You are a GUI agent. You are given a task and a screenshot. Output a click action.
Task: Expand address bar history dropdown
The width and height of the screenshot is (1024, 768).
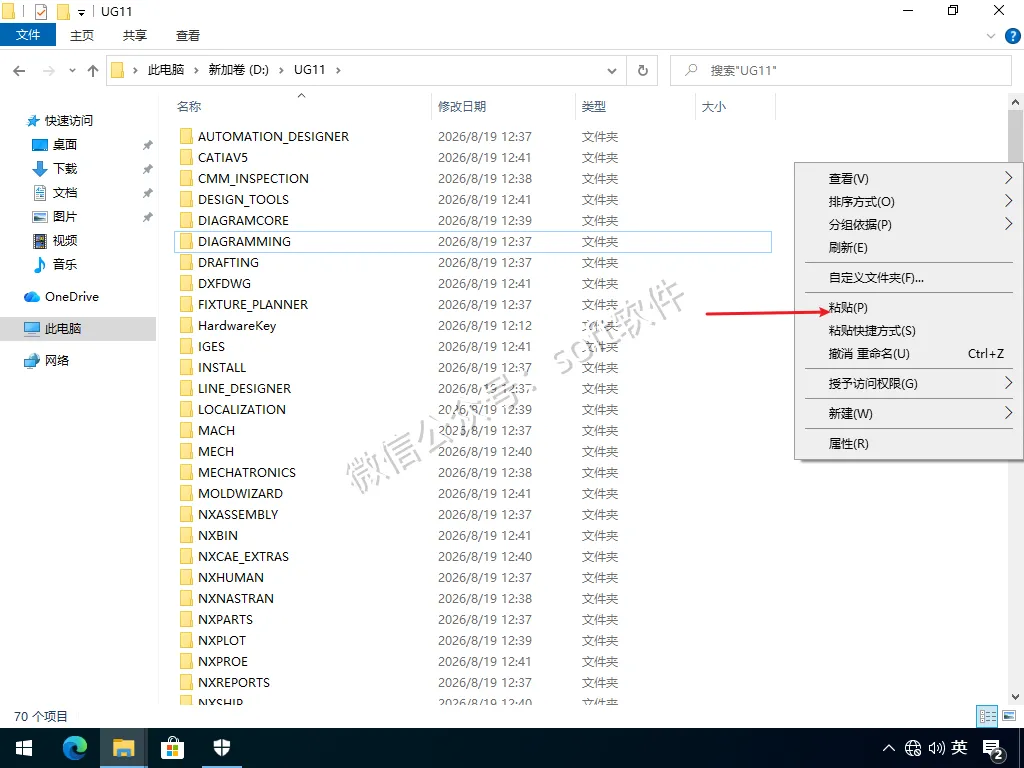(612, 71)
